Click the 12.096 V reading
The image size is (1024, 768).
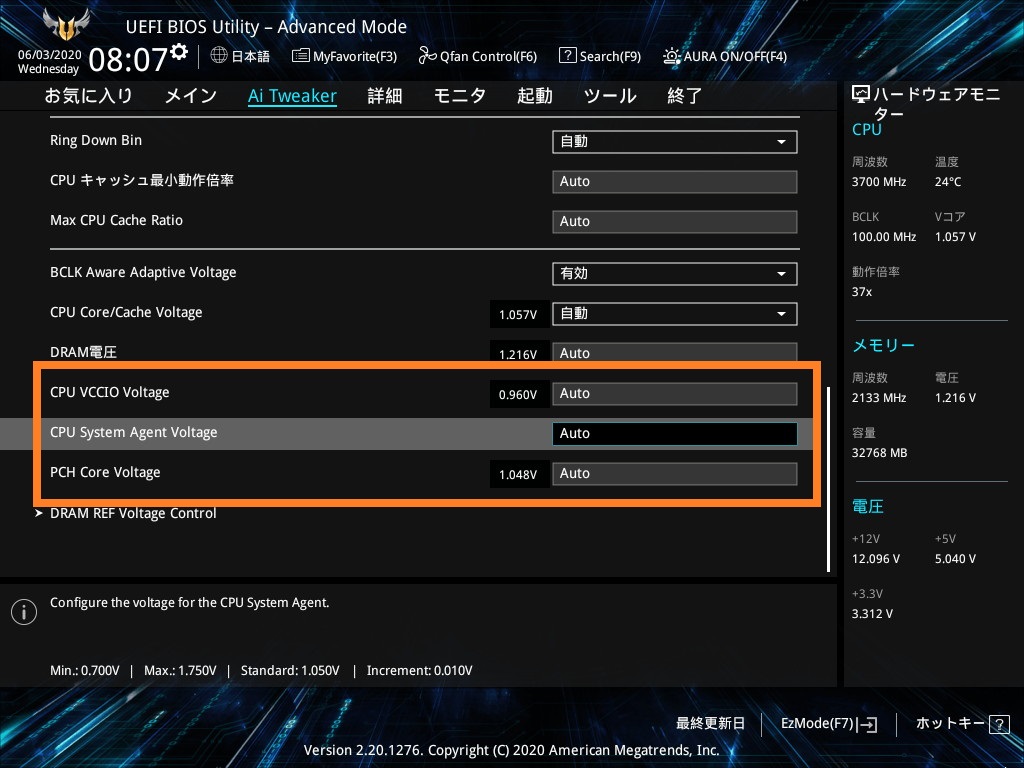[876, 559]
